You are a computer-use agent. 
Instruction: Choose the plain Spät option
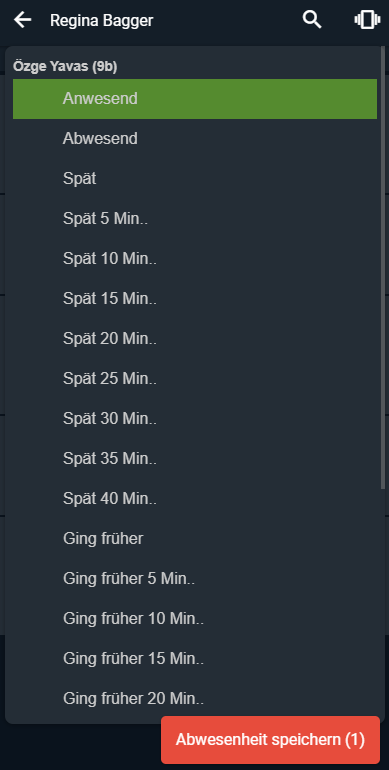tap(195, 179)
